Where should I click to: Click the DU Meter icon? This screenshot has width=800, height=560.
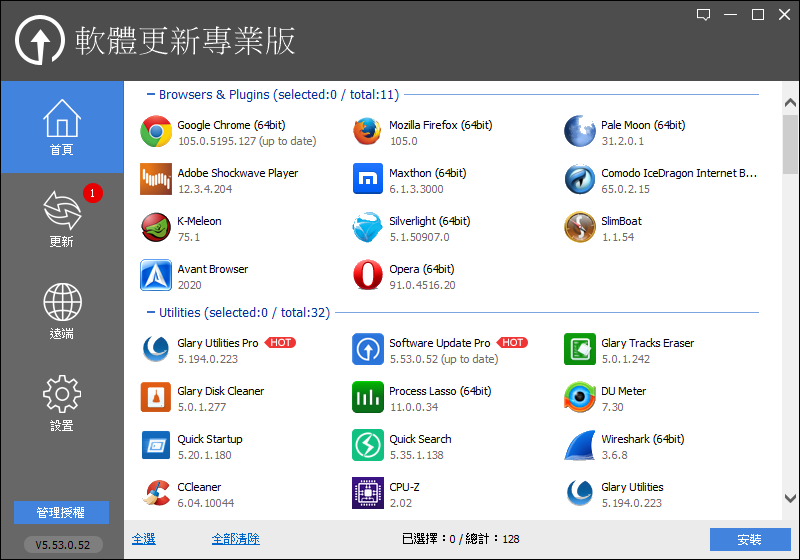tap(580, 397)
